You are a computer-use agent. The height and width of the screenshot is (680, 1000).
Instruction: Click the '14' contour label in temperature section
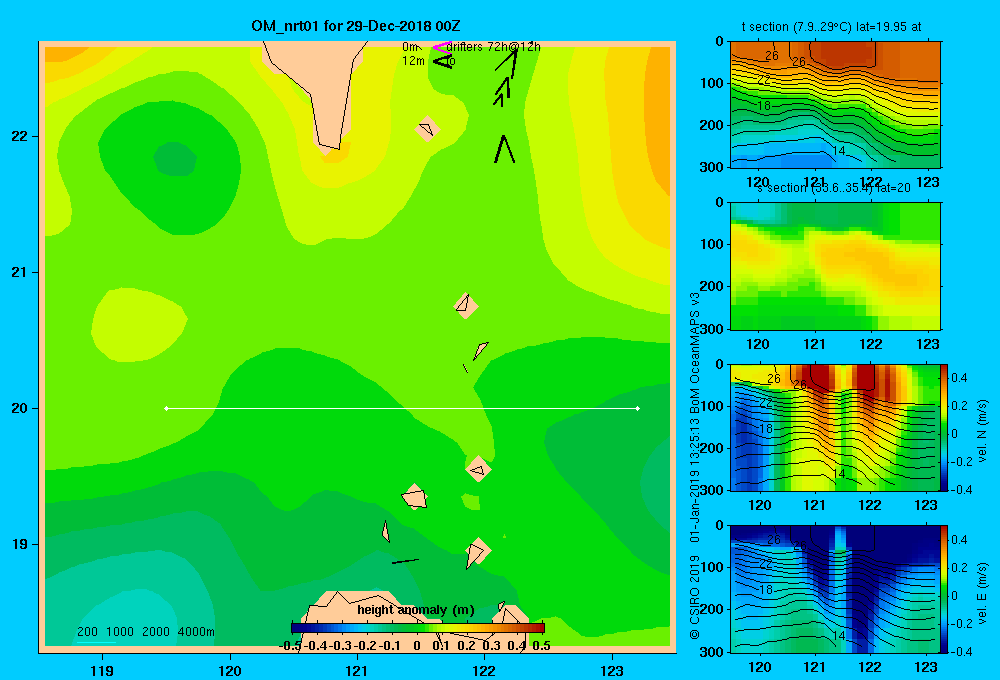click(839, 151)
